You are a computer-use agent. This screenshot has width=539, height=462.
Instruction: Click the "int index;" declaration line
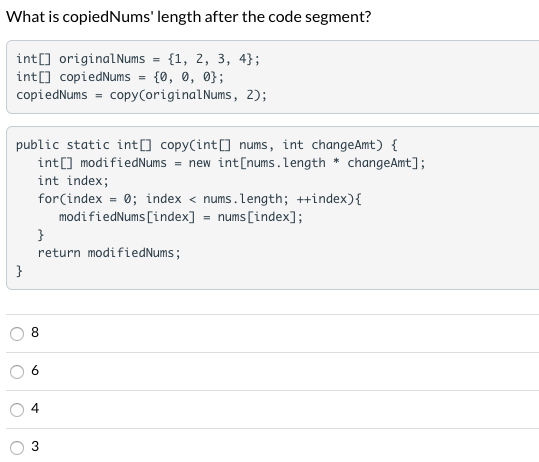click(73, 181)
